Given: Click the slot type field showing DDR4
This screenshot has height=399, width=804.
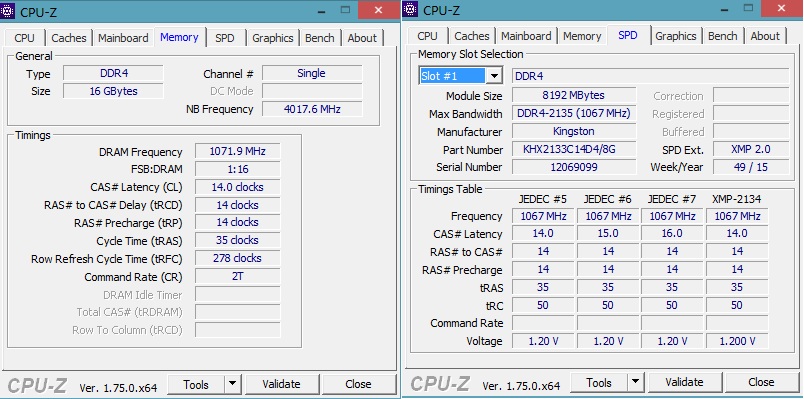Looking at the screenshot, I should point(650,76).
